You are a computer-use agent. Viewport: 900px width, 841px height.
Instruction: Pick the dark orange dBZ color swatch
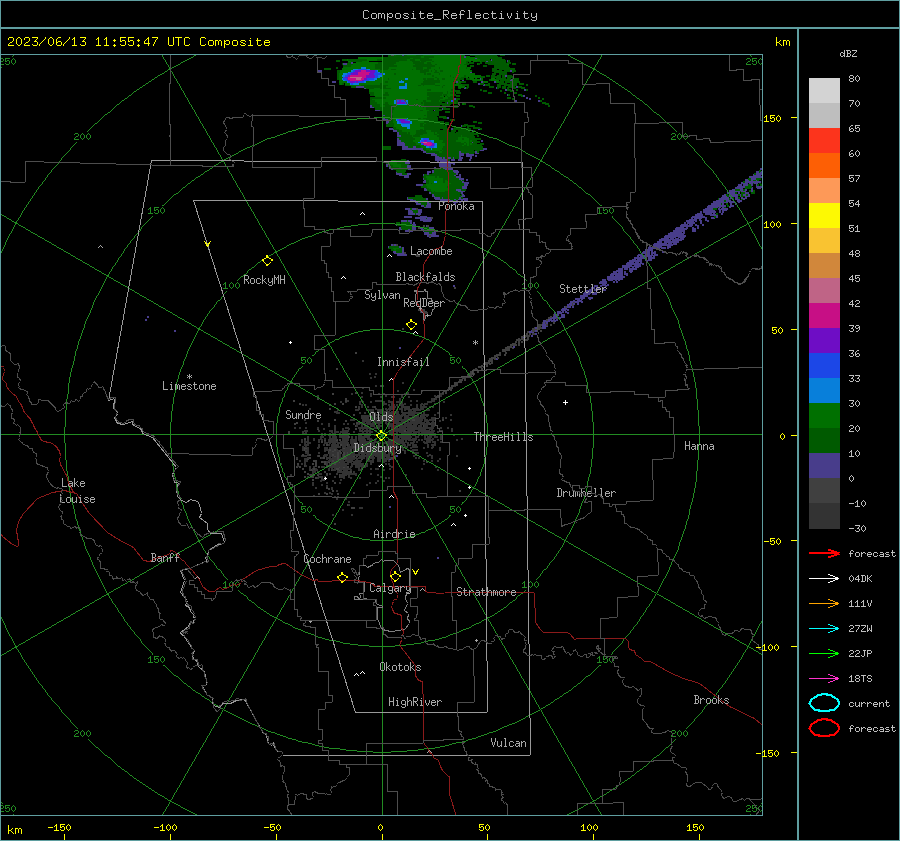click(x=824, y=165)
